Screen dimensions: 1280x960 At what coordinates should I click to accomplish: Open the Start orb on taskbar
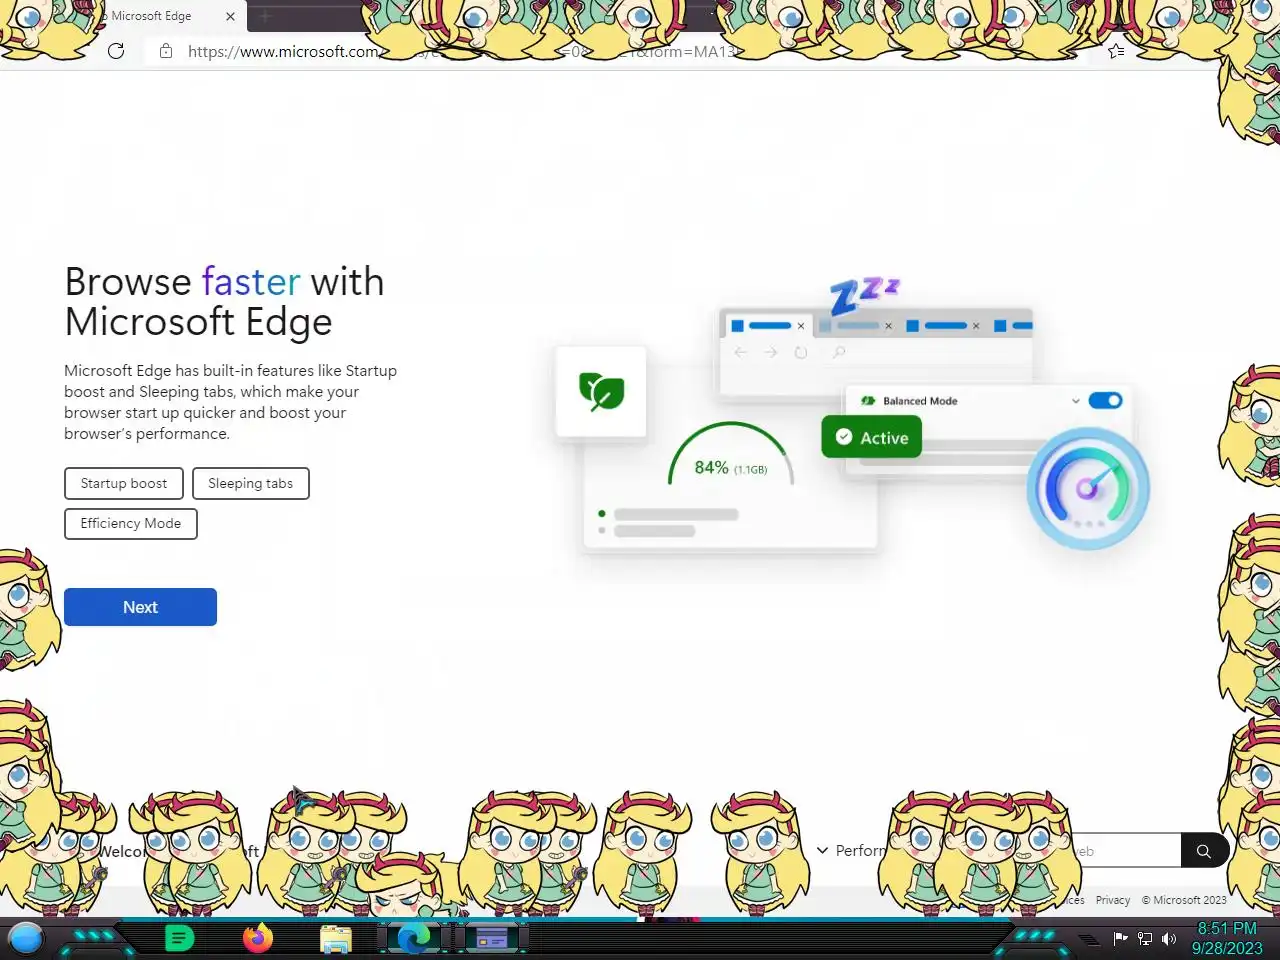click(x=26, y=938)
